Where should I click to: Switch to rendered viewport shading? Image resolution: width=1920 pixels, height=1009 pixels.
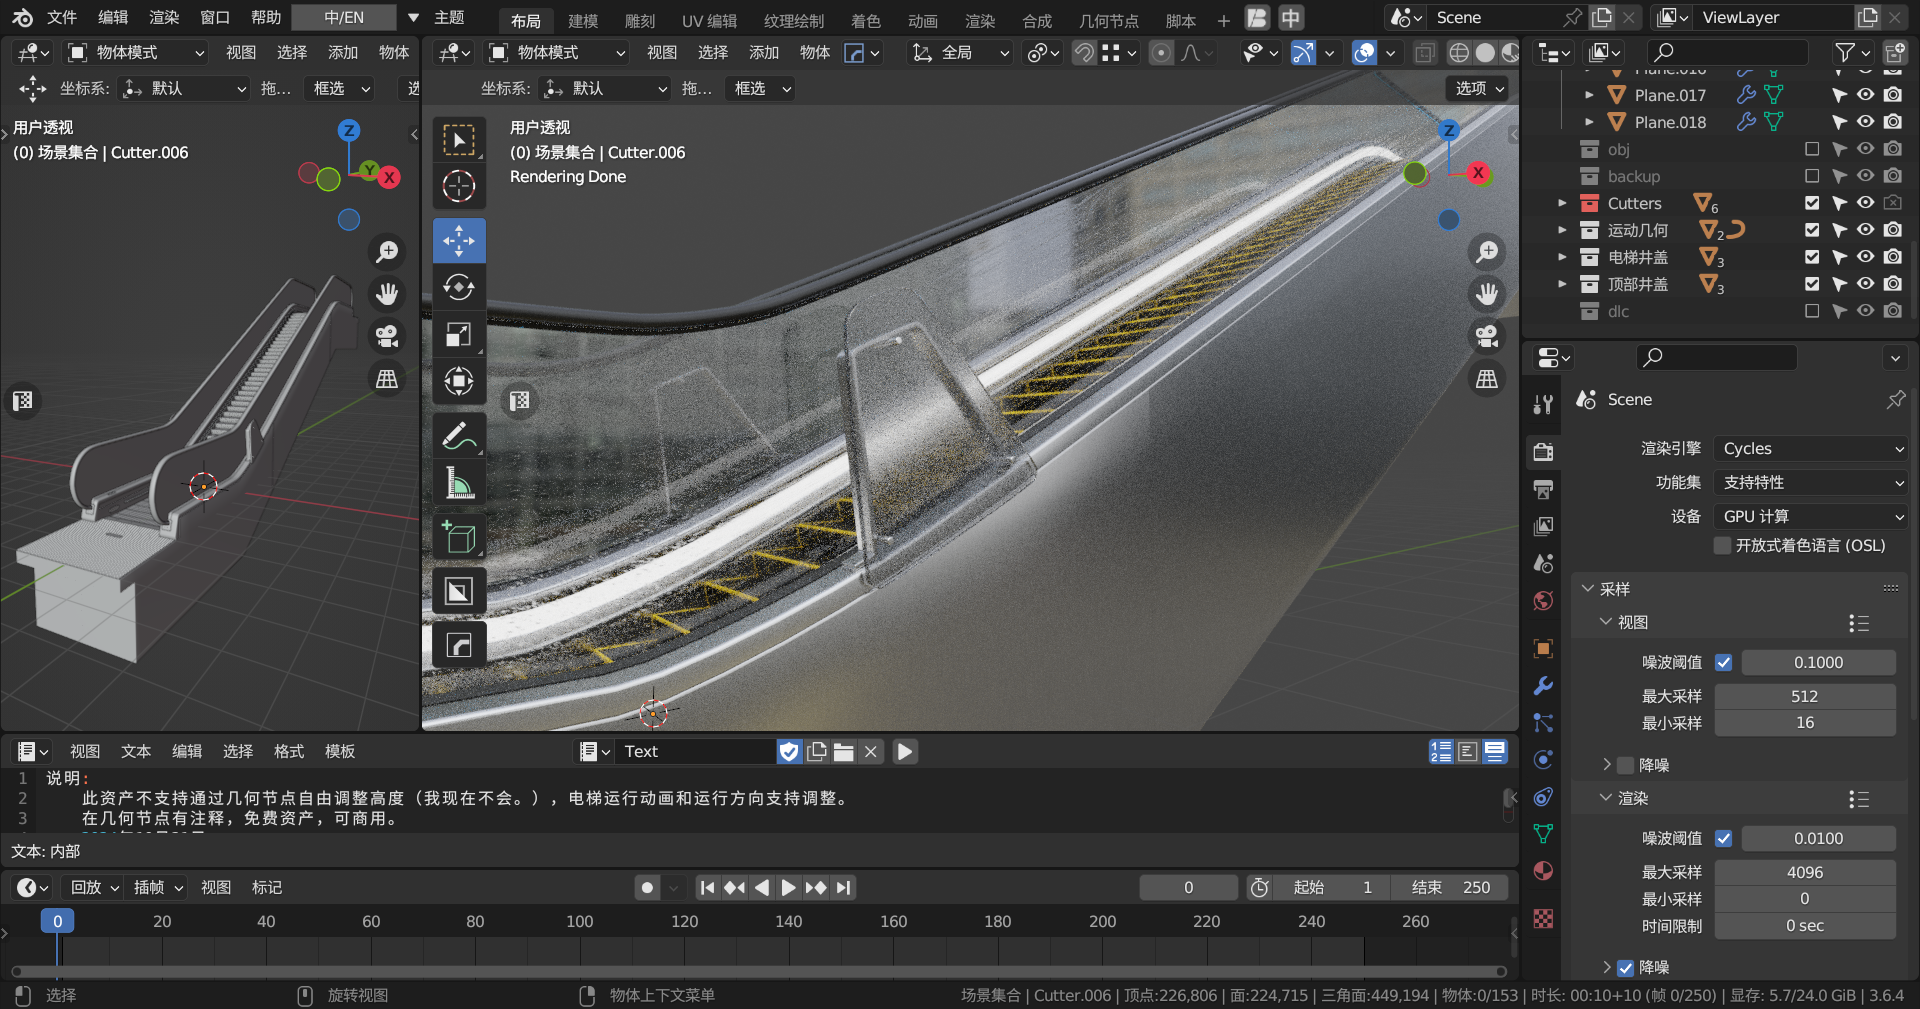pyautogui.click(x=1511, y=52)
